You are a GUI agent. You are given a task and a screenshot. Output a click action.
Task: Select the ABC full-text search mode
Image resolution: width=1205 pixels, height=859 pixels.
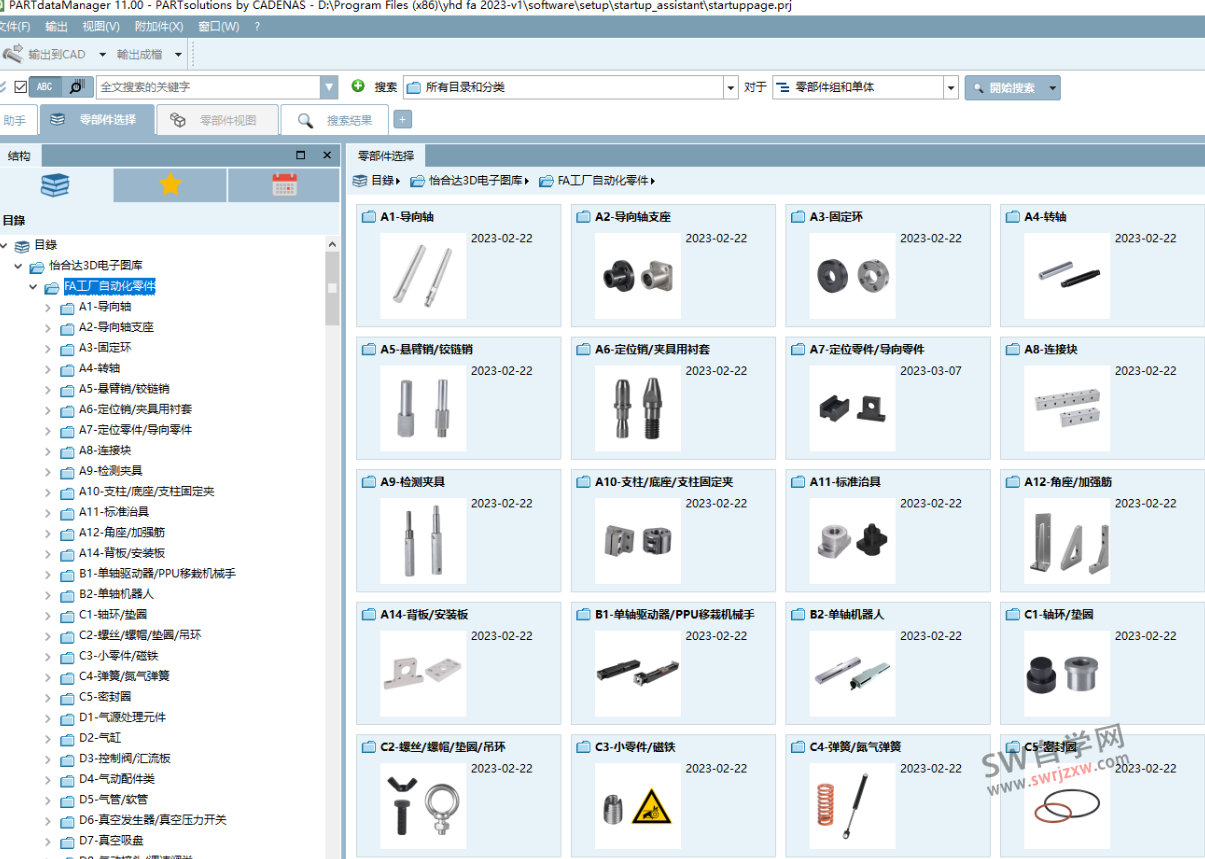point(45,87)
